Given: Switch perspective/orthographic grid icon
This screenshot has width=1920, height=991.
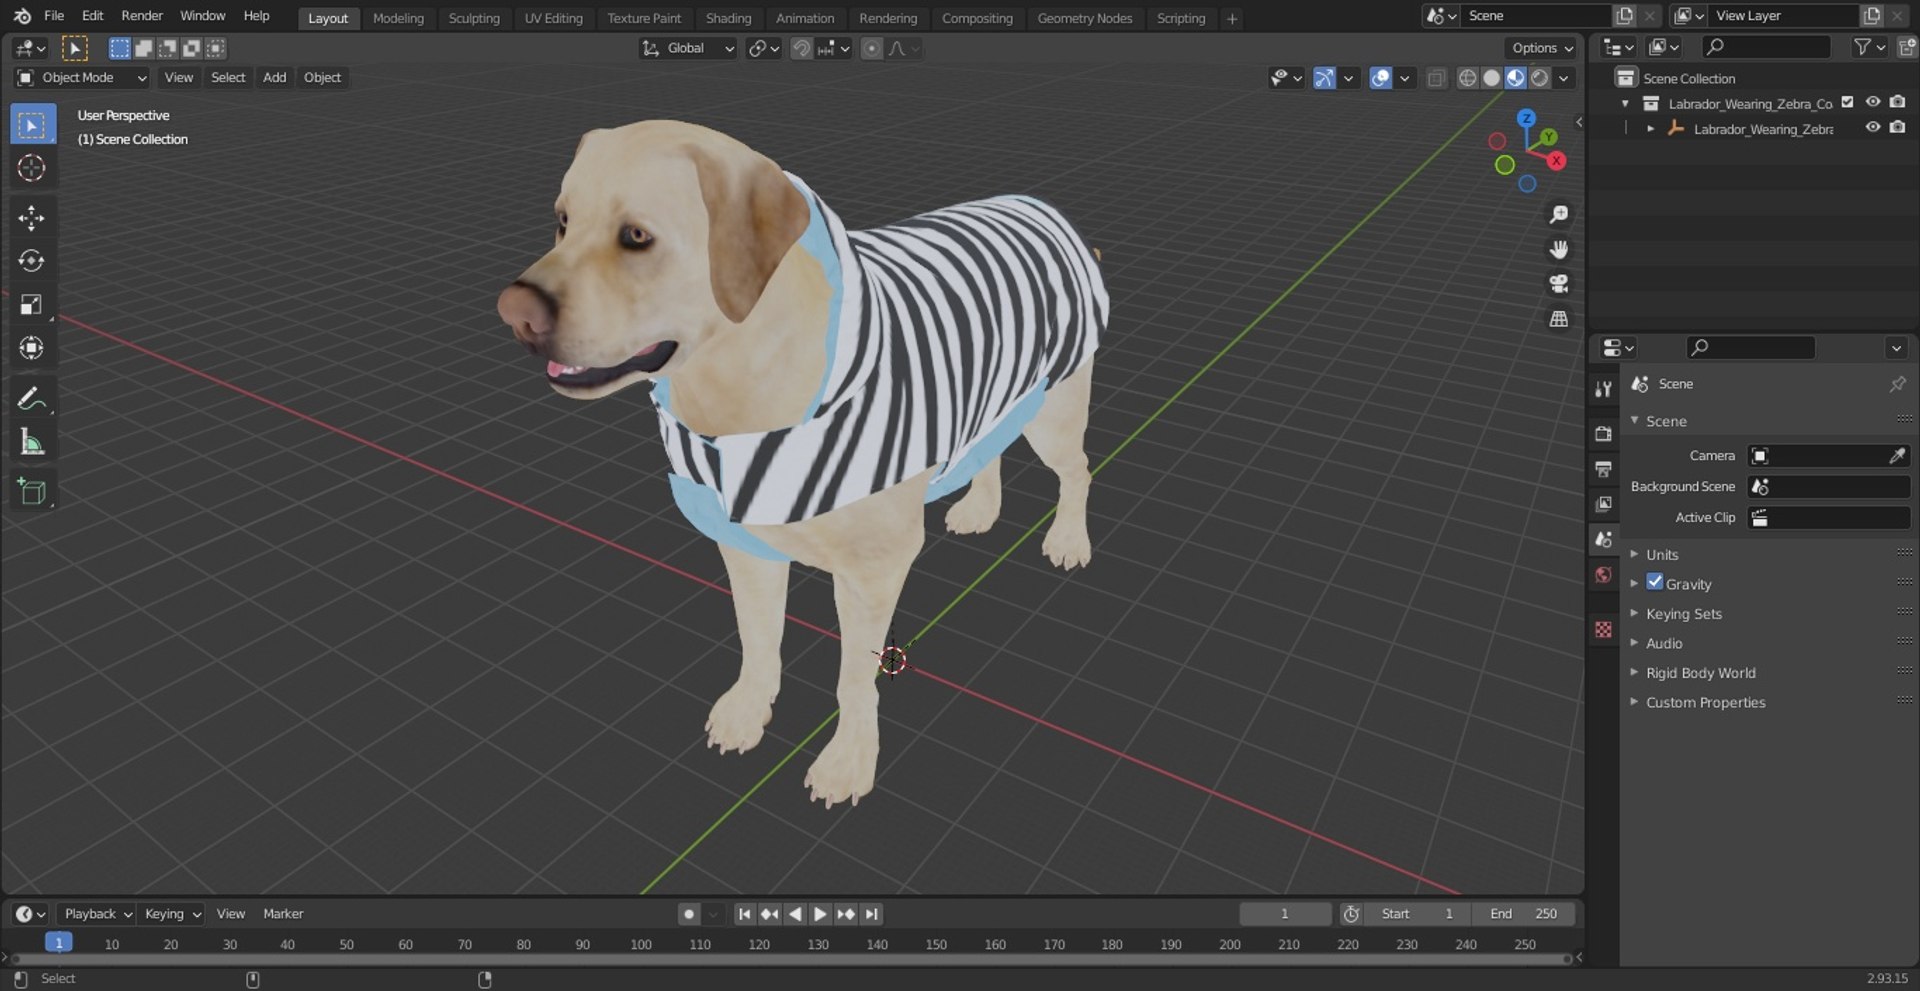Looking at the screenshot, I should coord(1558,319).
